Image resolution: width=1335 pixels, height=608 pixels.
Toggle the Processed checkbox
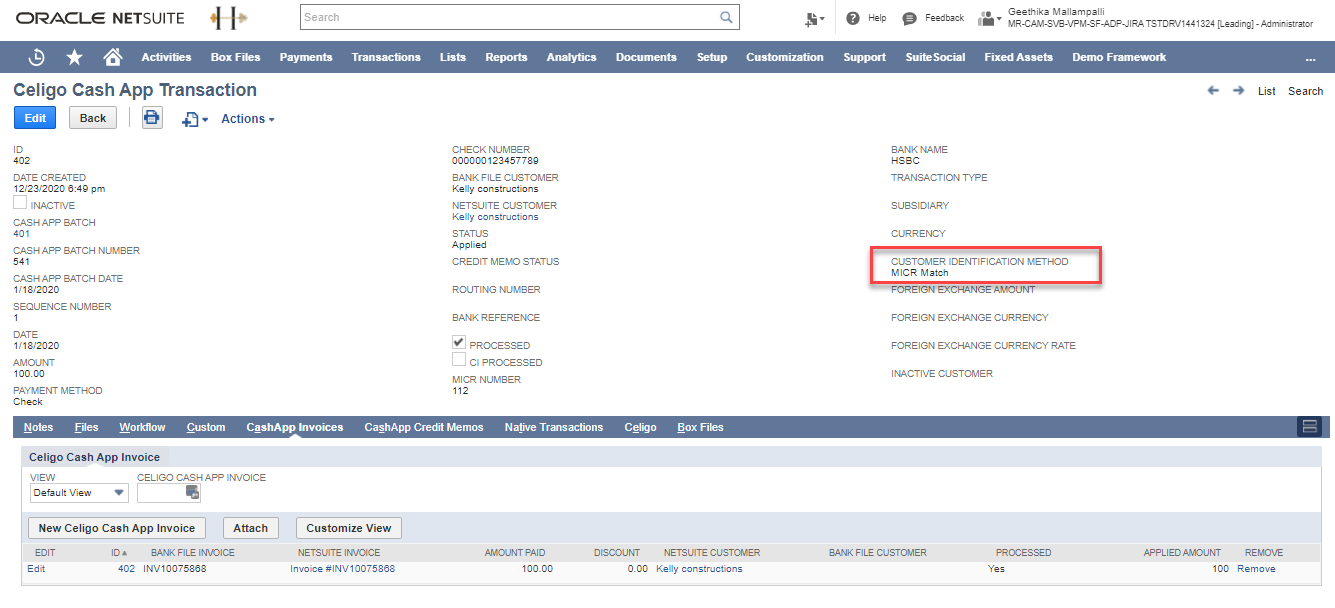click(459, 343)
